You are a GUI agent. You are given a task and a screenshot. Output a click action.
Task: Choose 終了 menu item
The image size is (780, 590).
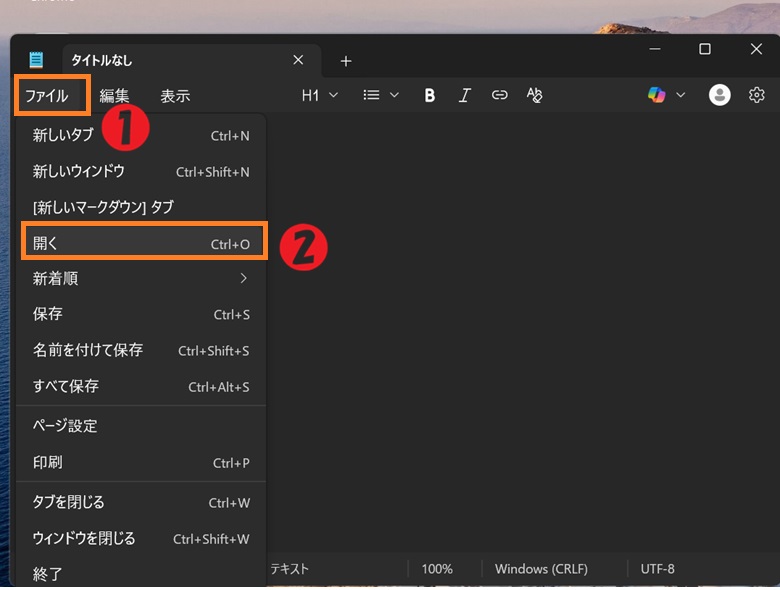point(141,574)
